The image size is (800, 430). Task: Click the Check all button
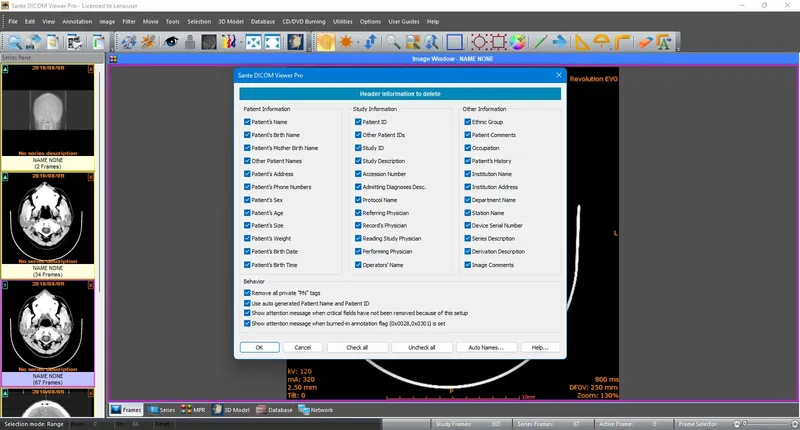tap(357, 347)
